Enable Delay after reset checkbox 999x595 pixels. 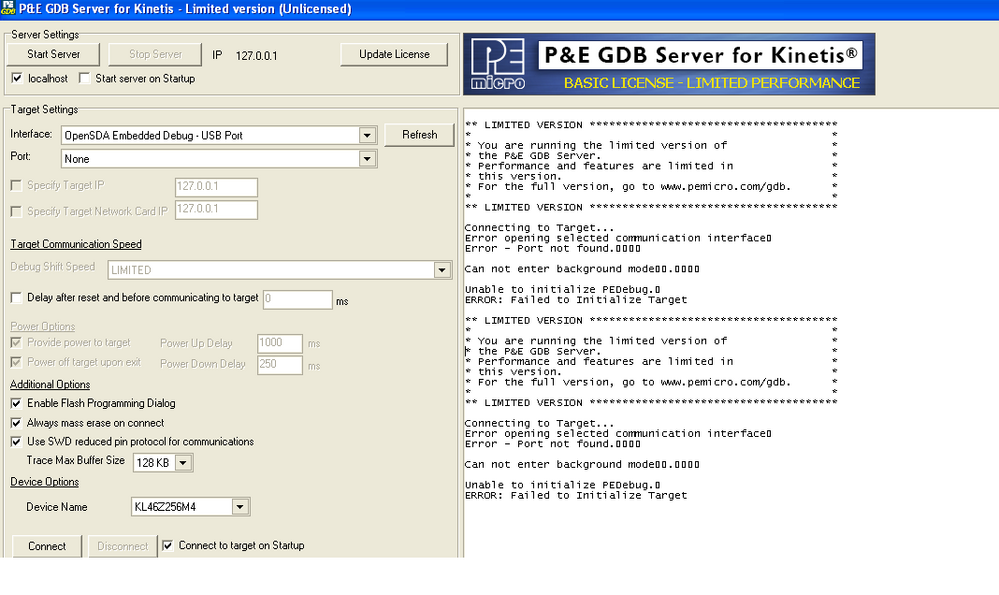click(x=17, y=298)
